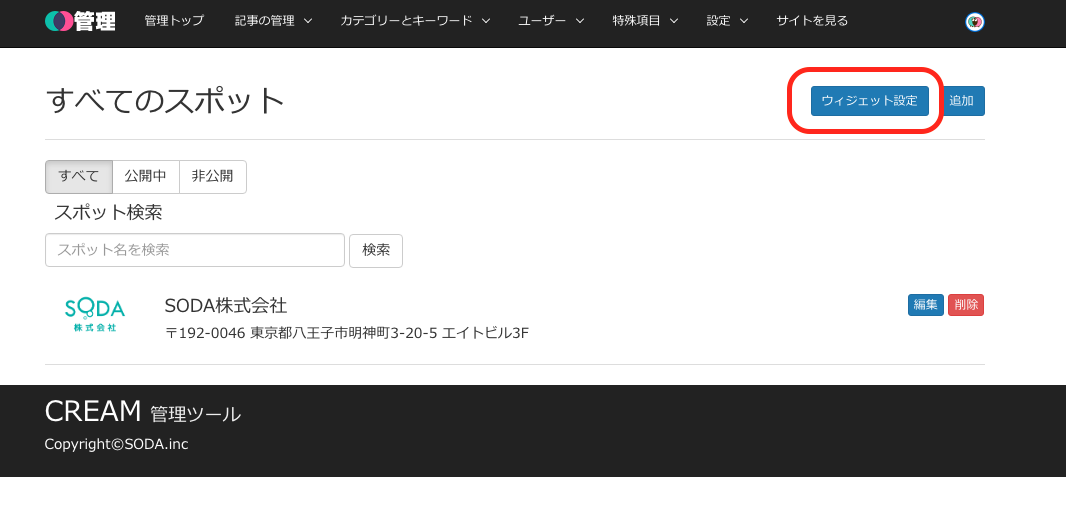The height and width of the screenshot is (532, 1066).
Task: Open the user avatar icon menu
Action: (x=975, y=22)
